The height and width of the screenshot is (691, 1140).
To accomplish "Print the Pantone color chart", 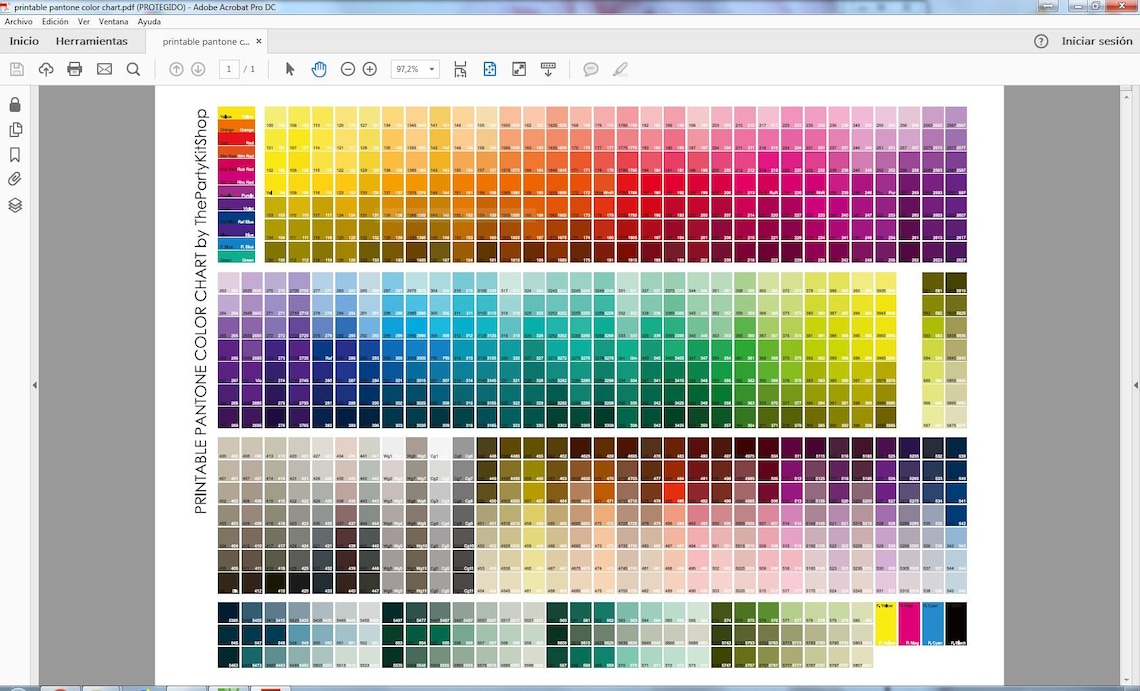I will [75, 69].
